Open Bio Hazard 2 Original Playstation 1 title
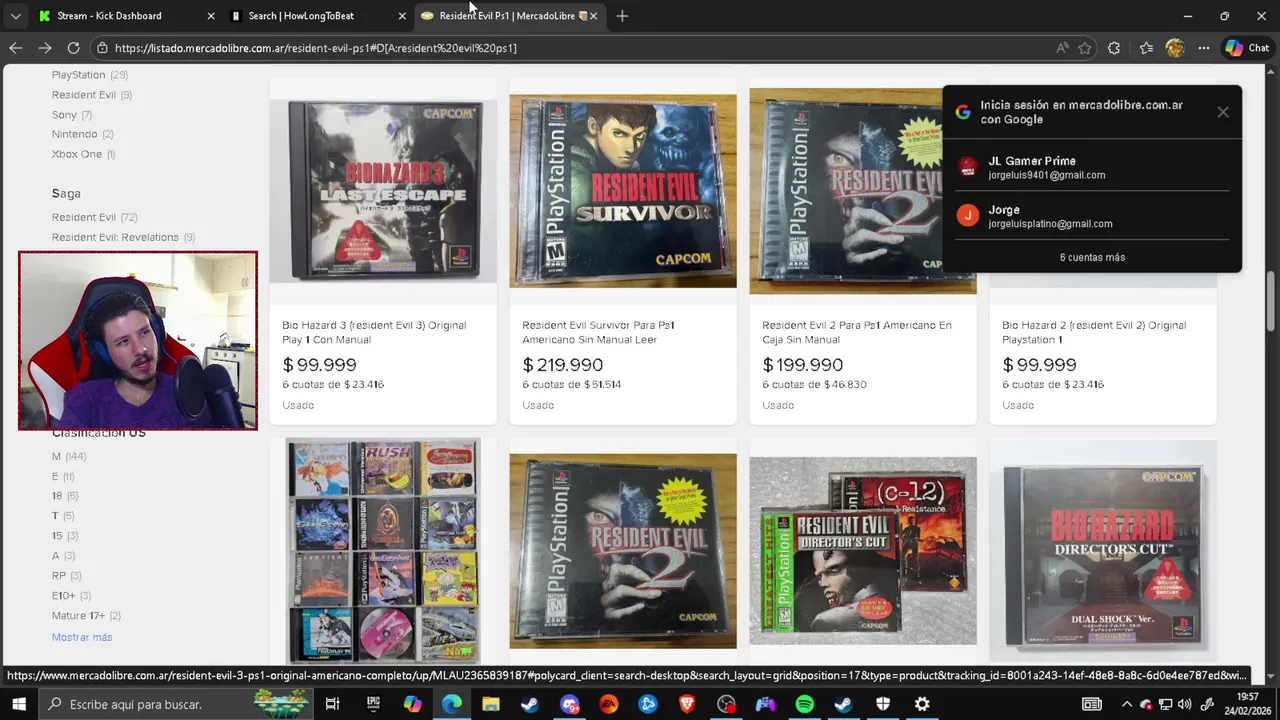Screen dimensions: 1280x720 (x=1094, y=332)
